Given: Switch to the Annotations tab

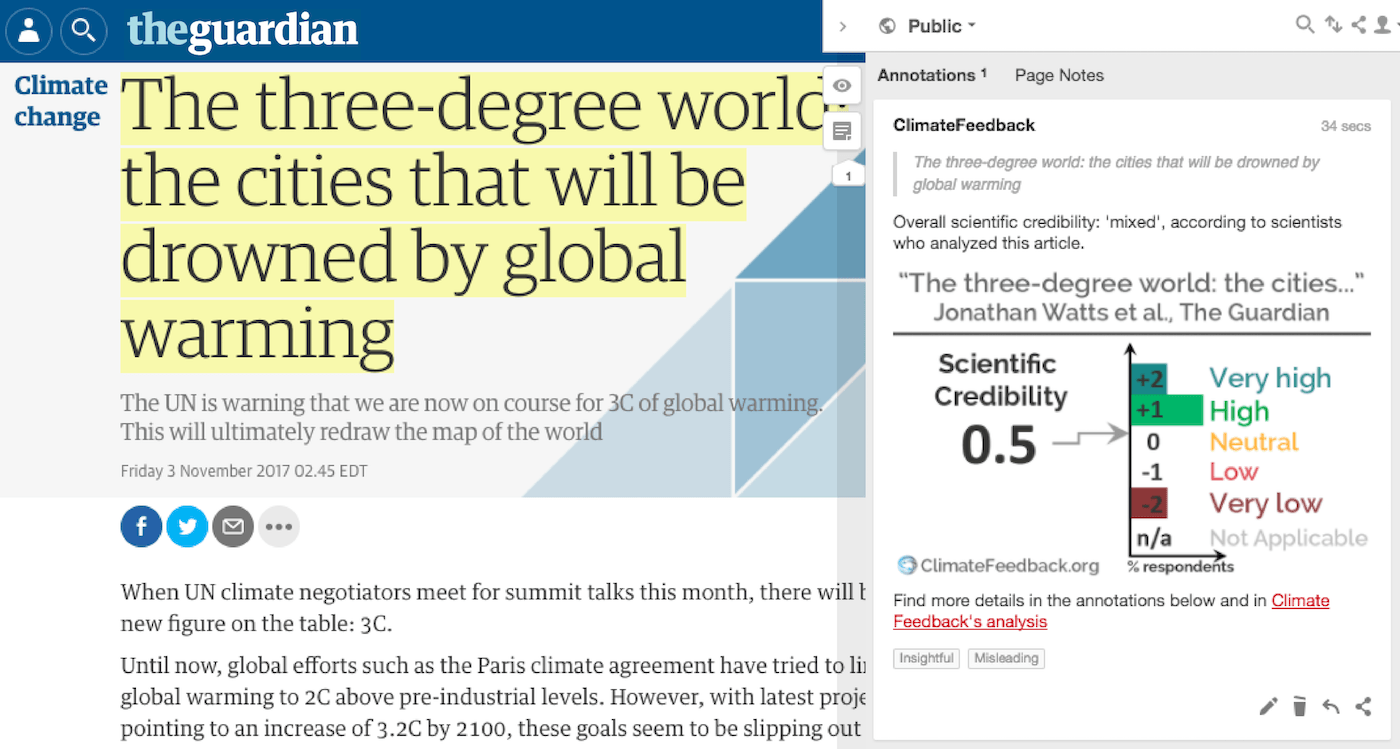Looking at the screenshot, I should [x=932, y=75].
